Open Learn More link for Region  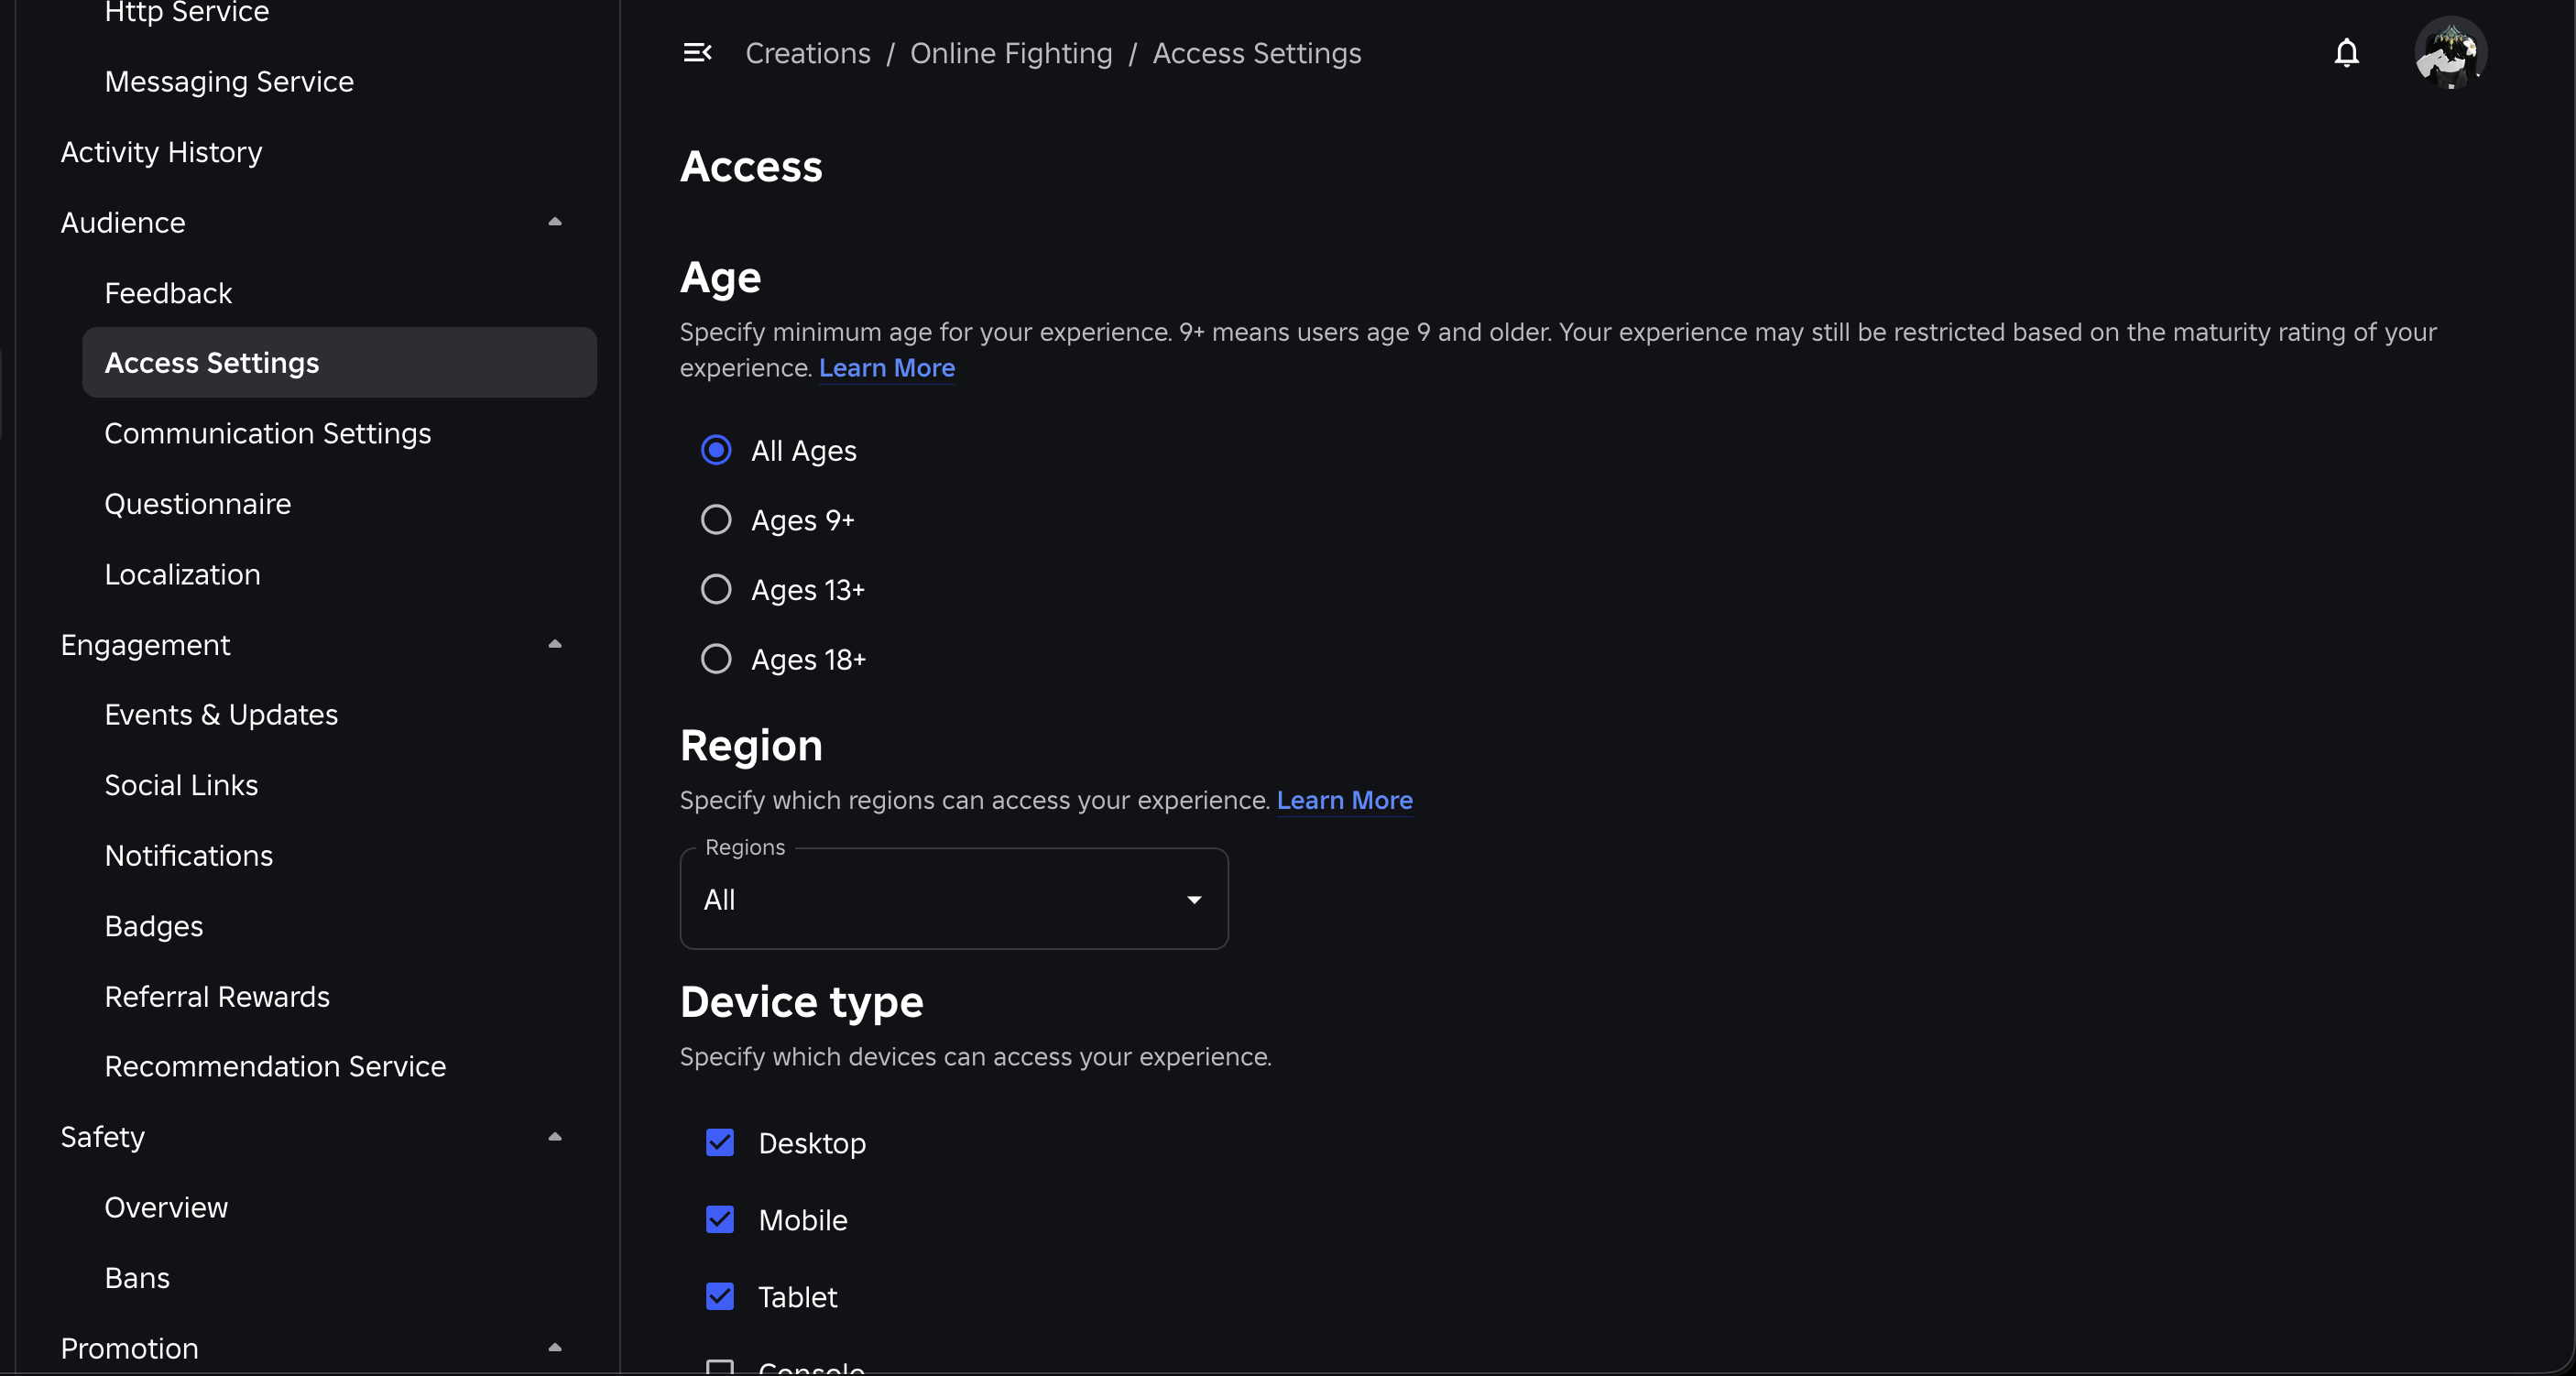pos(1344,800)
